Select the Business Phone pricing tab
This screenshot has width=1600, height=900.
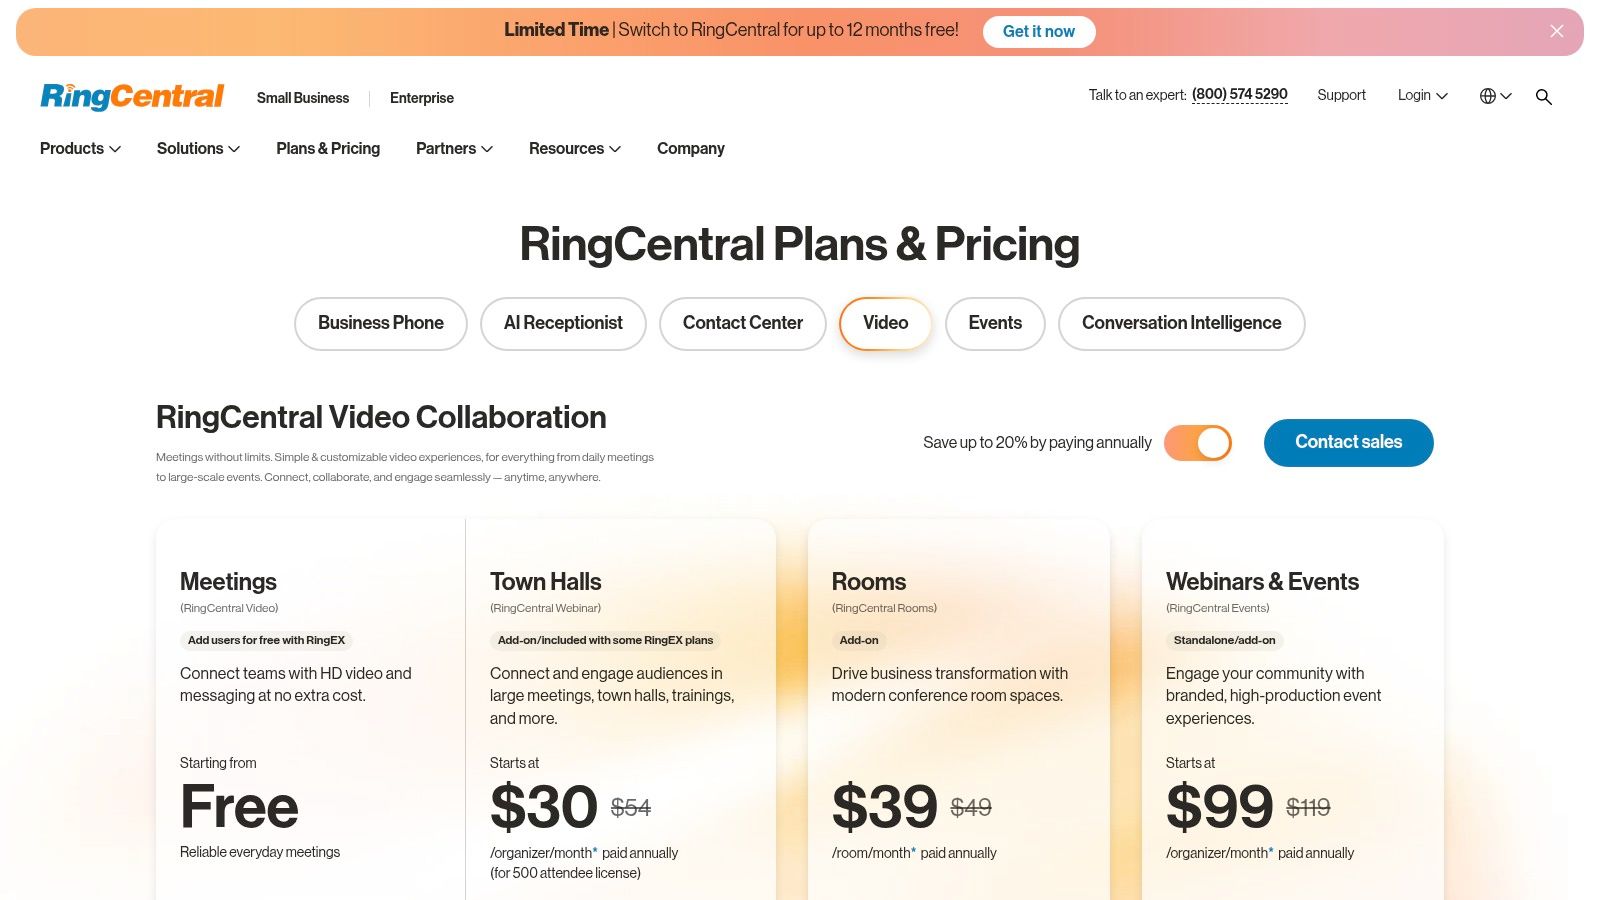coord(380,323)
